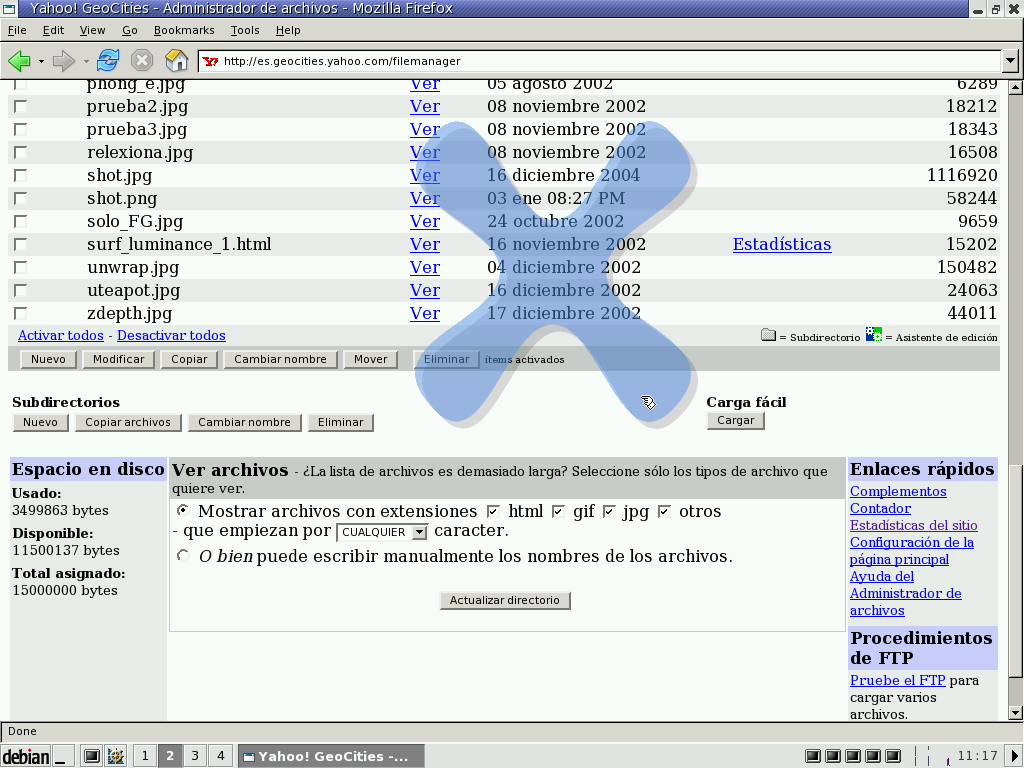The height and width of the screenshot is (768, 1024).
Task: Click the page scrollbar down arrow
Action: (x=1016, y=712)
